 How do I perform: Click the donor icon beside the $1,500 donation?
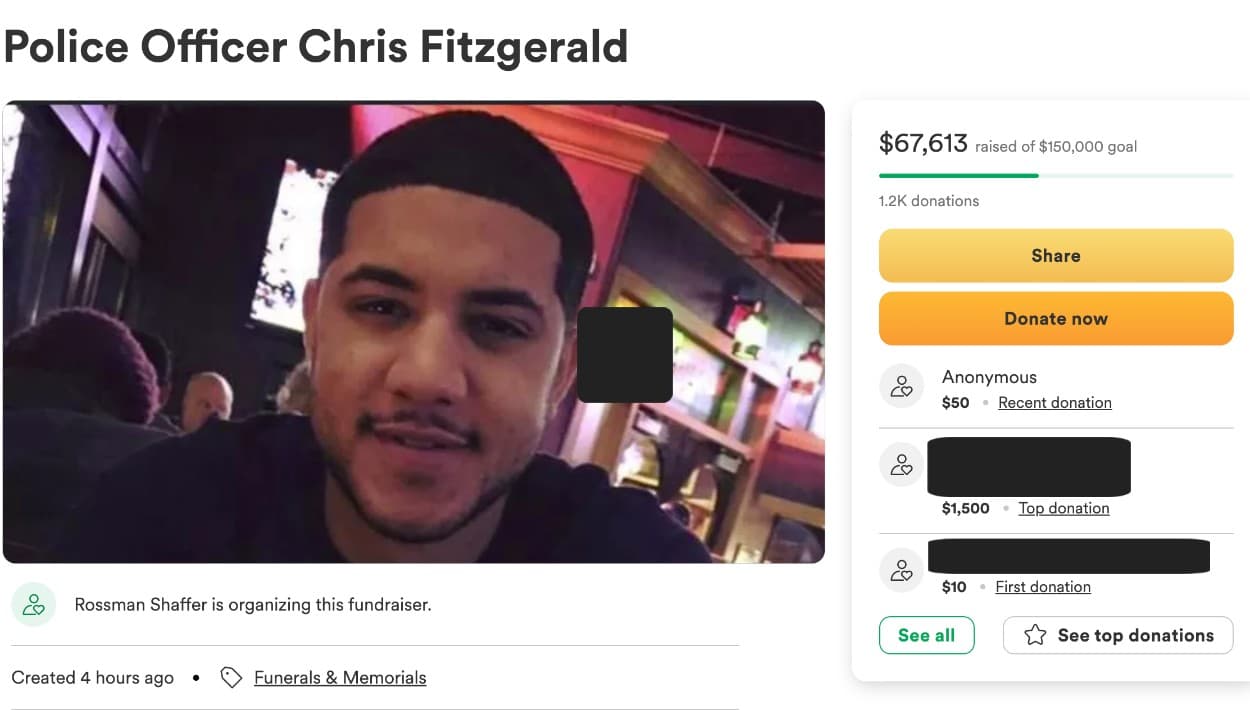901,464
